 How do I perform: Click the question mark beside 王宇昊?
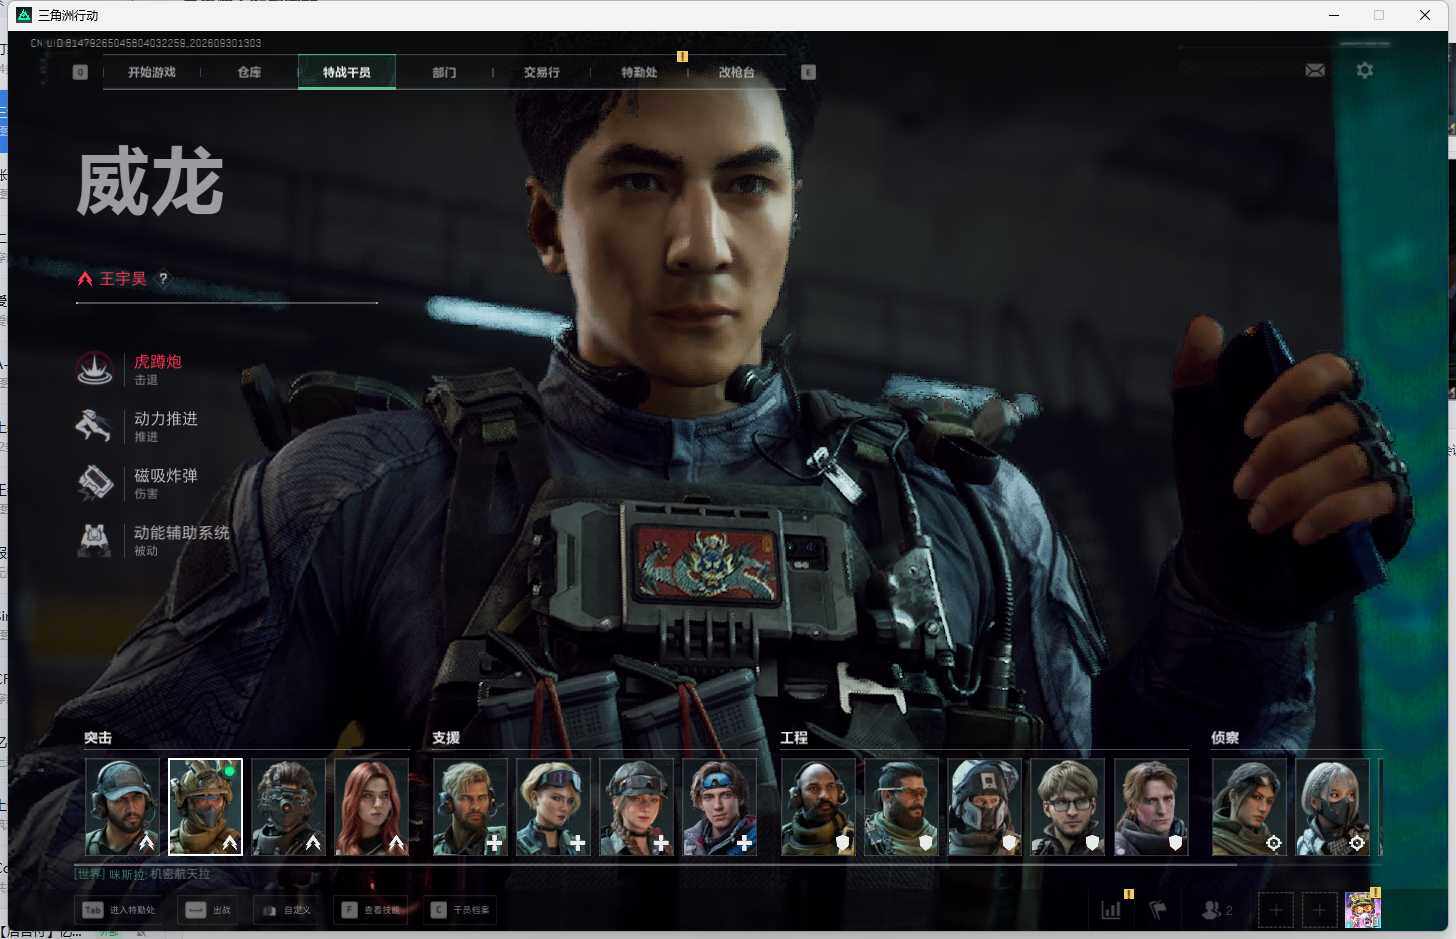coord(163,279)
